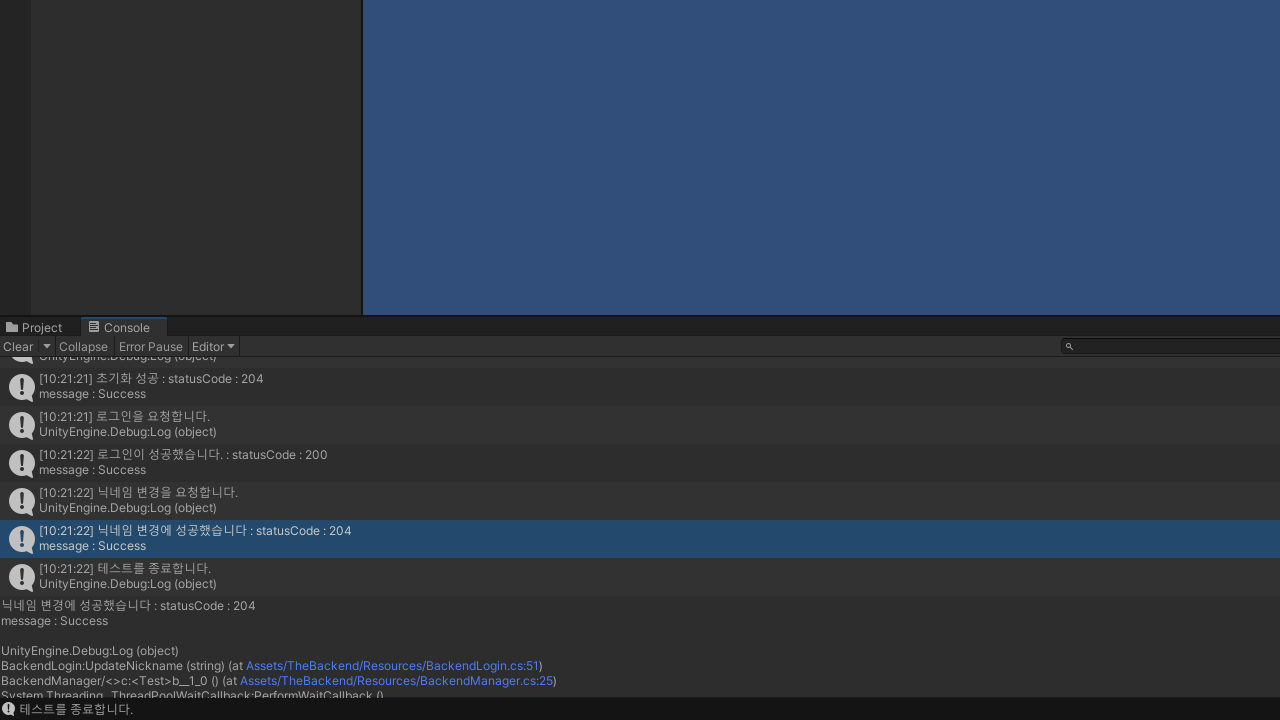The width and height of the screenshot is (1280, 720).
Task: Open BackendManager.cs:25 stack trace link
Action: click(396, 681)
